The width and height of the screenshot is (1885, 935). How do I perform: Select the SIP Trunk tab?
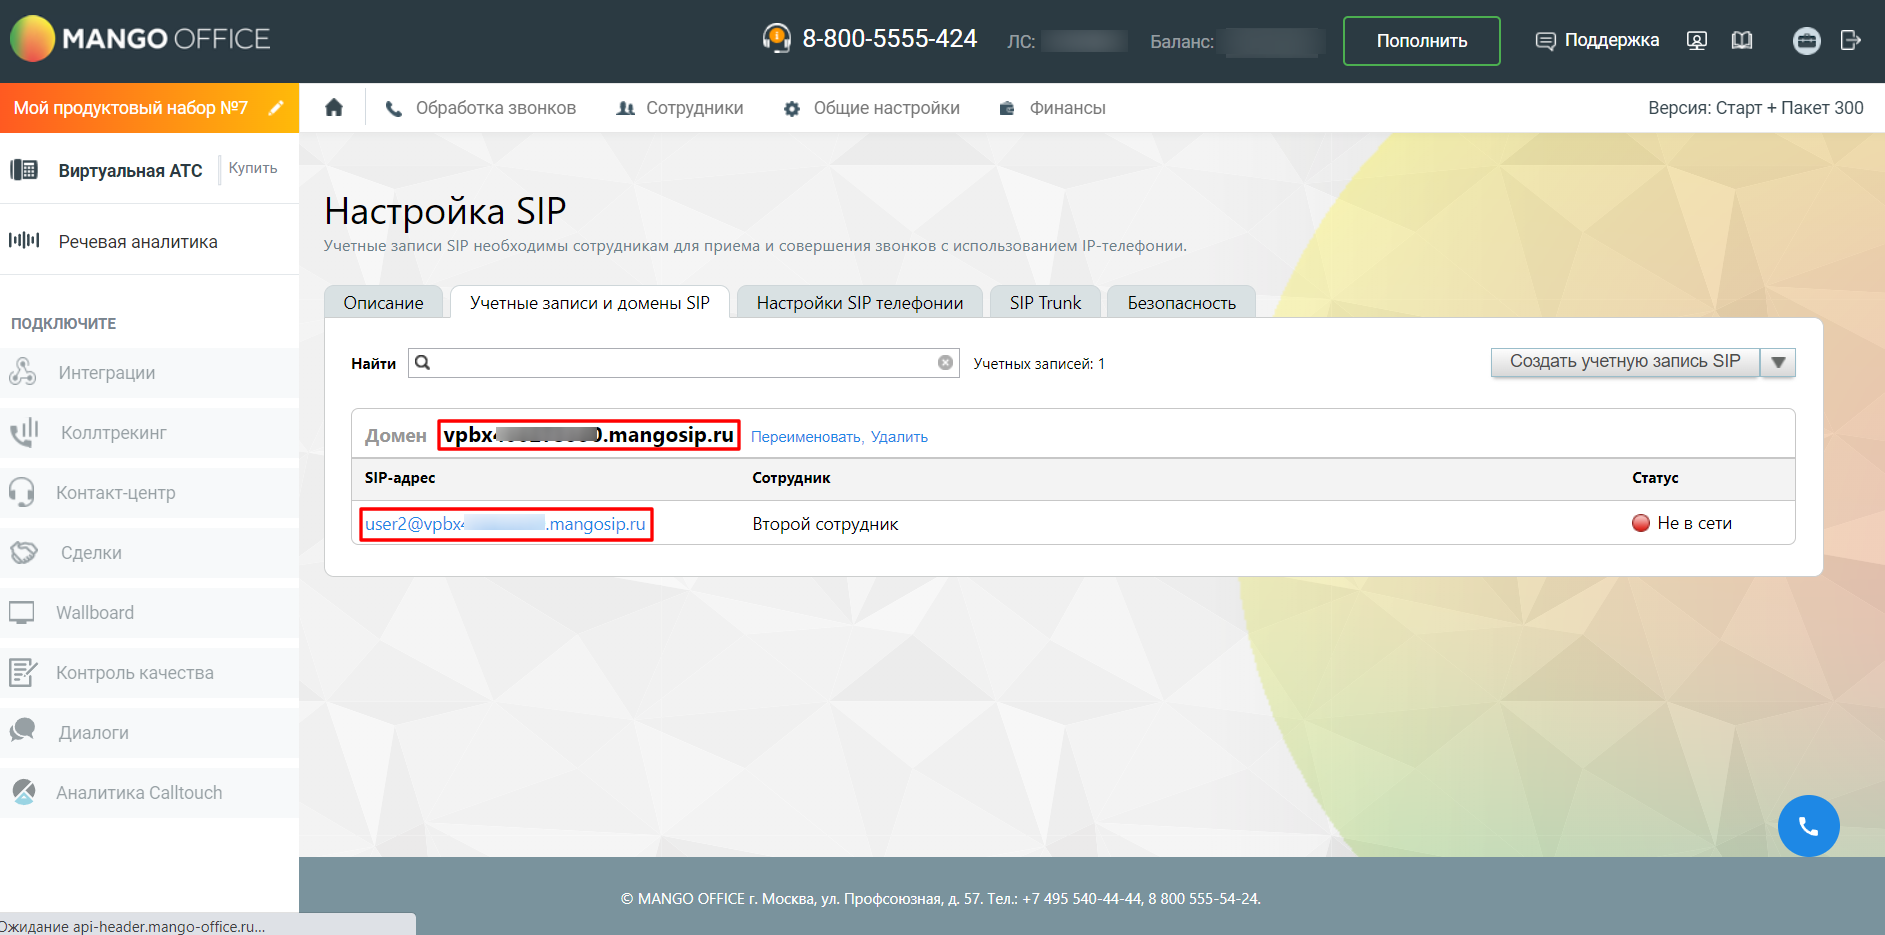[1045, 303]
